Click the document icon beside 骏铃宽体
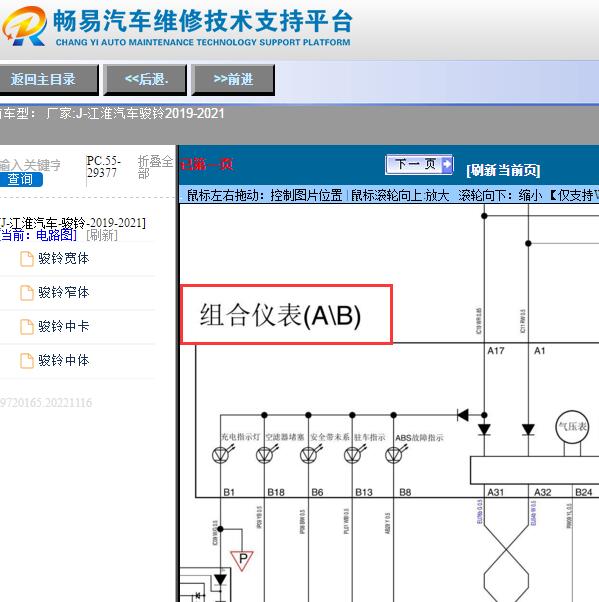This screenshot has height=602, width=599. [x=26, y=259]
